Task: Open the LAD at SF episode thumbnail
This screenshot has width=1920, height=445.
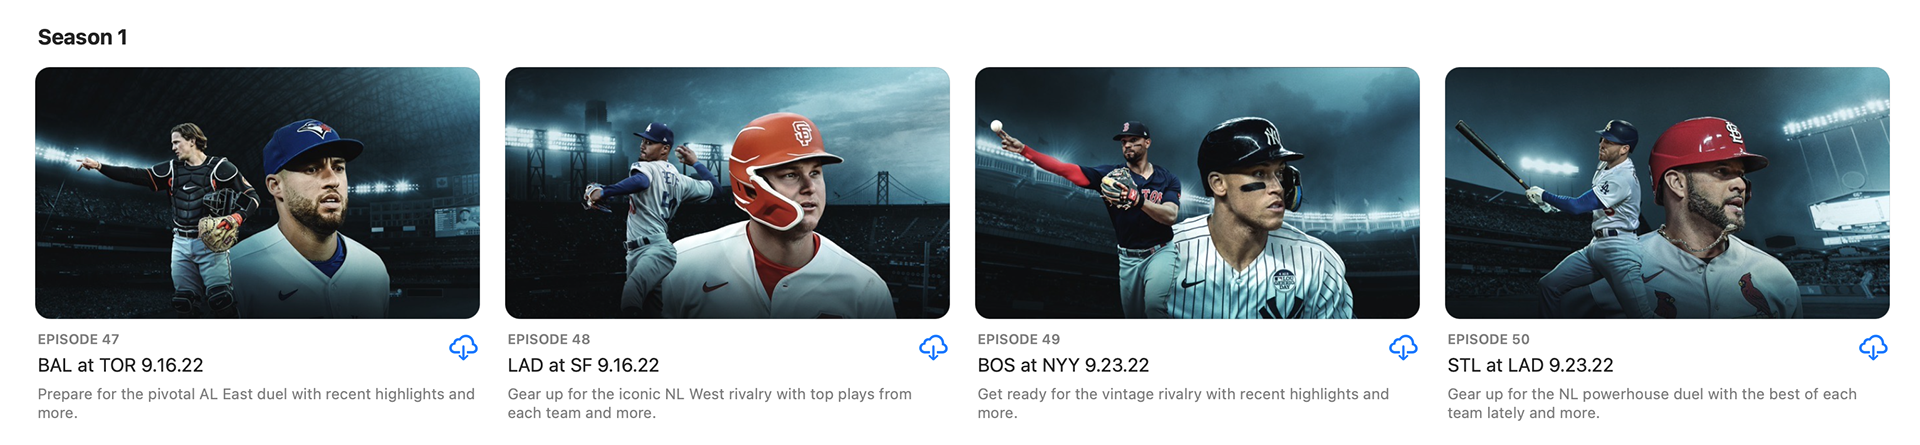Action: pos(727,193)
